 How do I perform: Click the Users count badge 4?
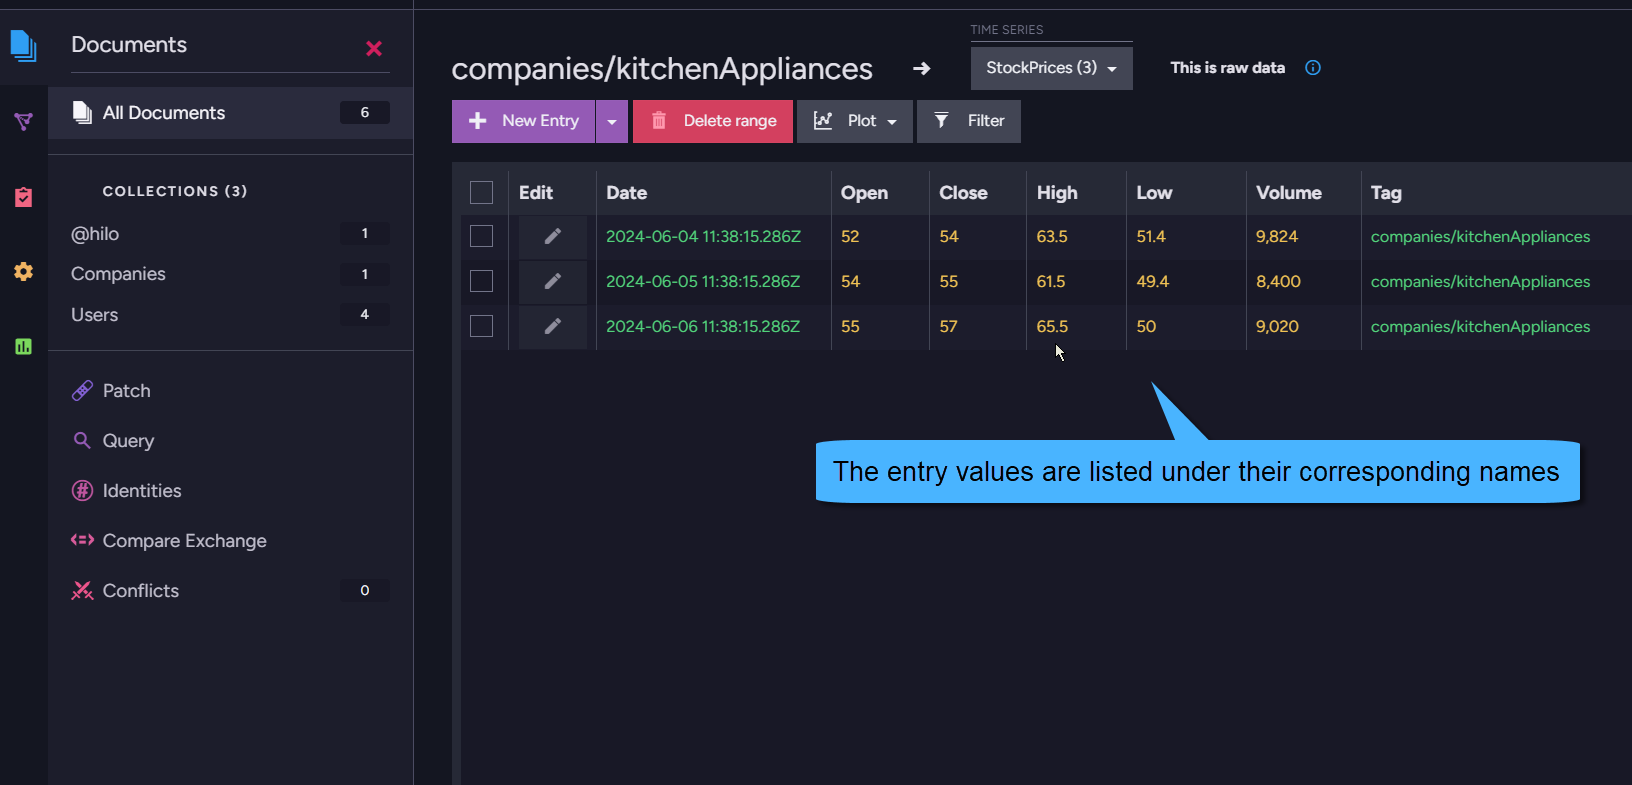click(365, 315)
